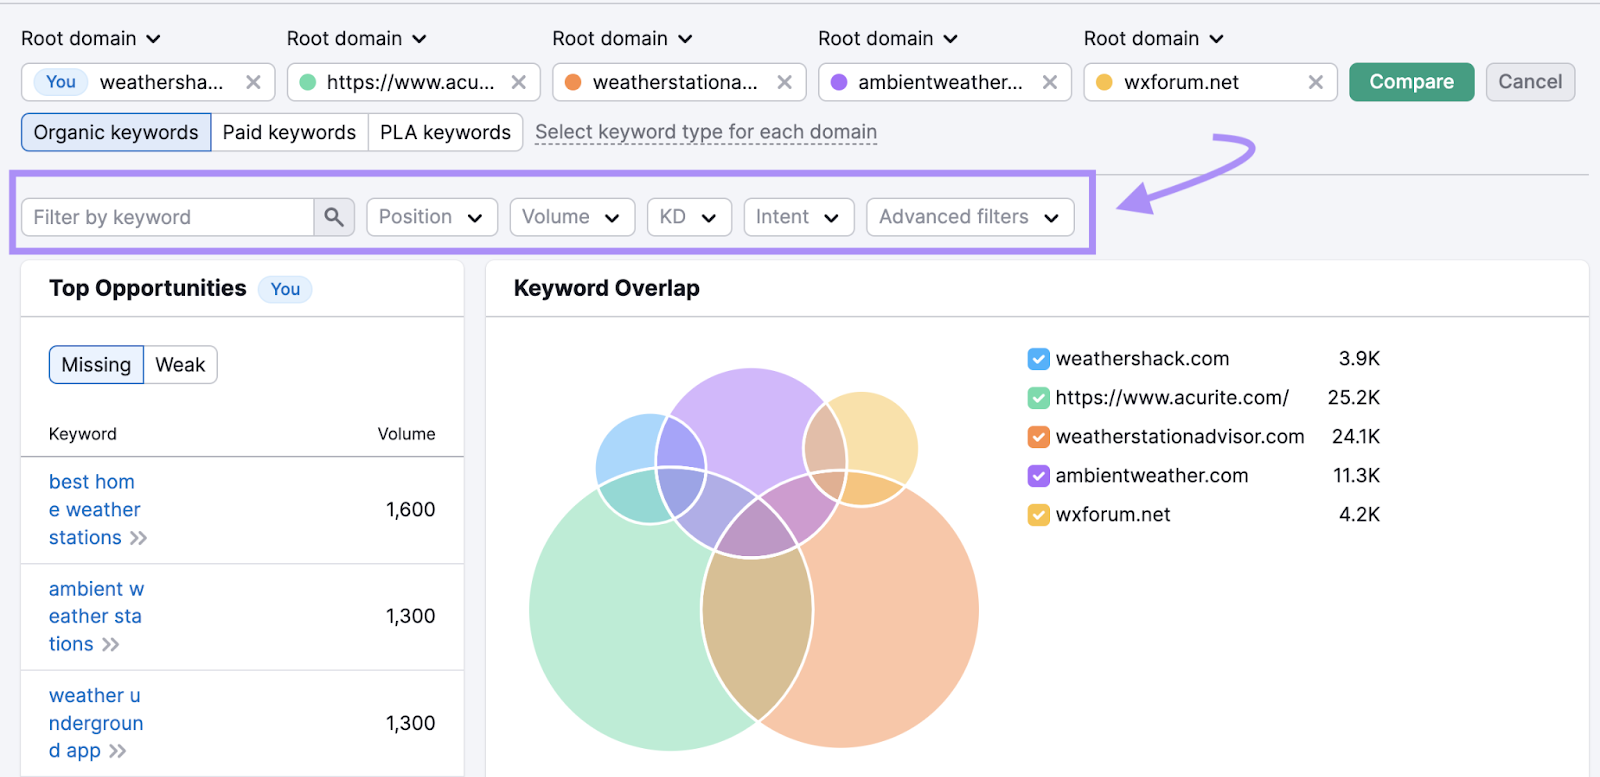
Task: Switch to Weak opportunities
Action: (x=180, y=365)
